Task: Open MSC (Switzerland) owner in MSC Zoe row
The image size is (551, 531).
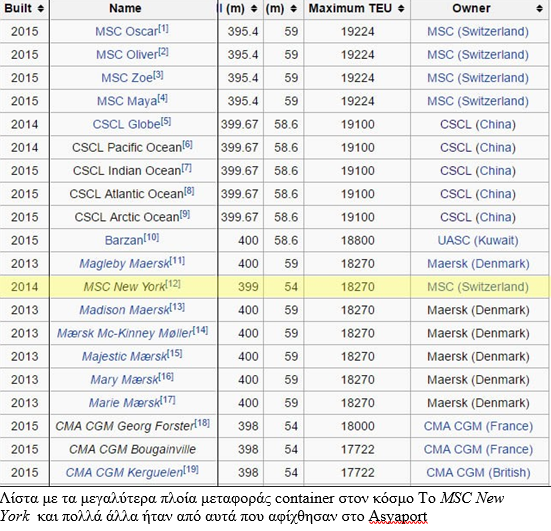Action: click(478, 78)
